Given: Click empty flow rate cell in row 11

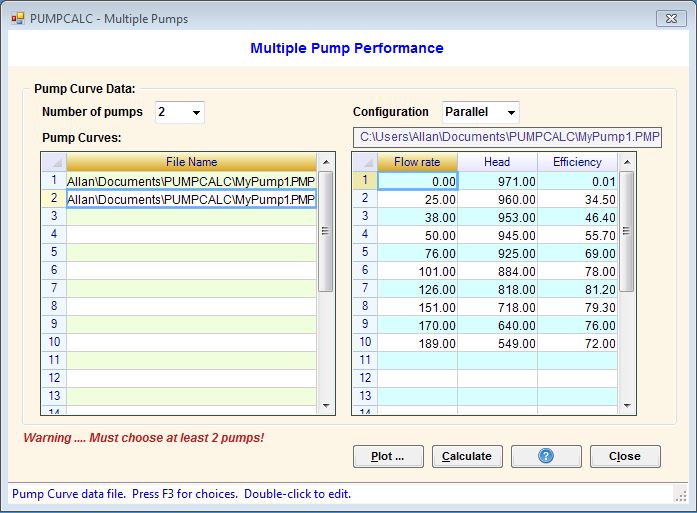Looking at the screenshot, I should [x=417, y=361].
